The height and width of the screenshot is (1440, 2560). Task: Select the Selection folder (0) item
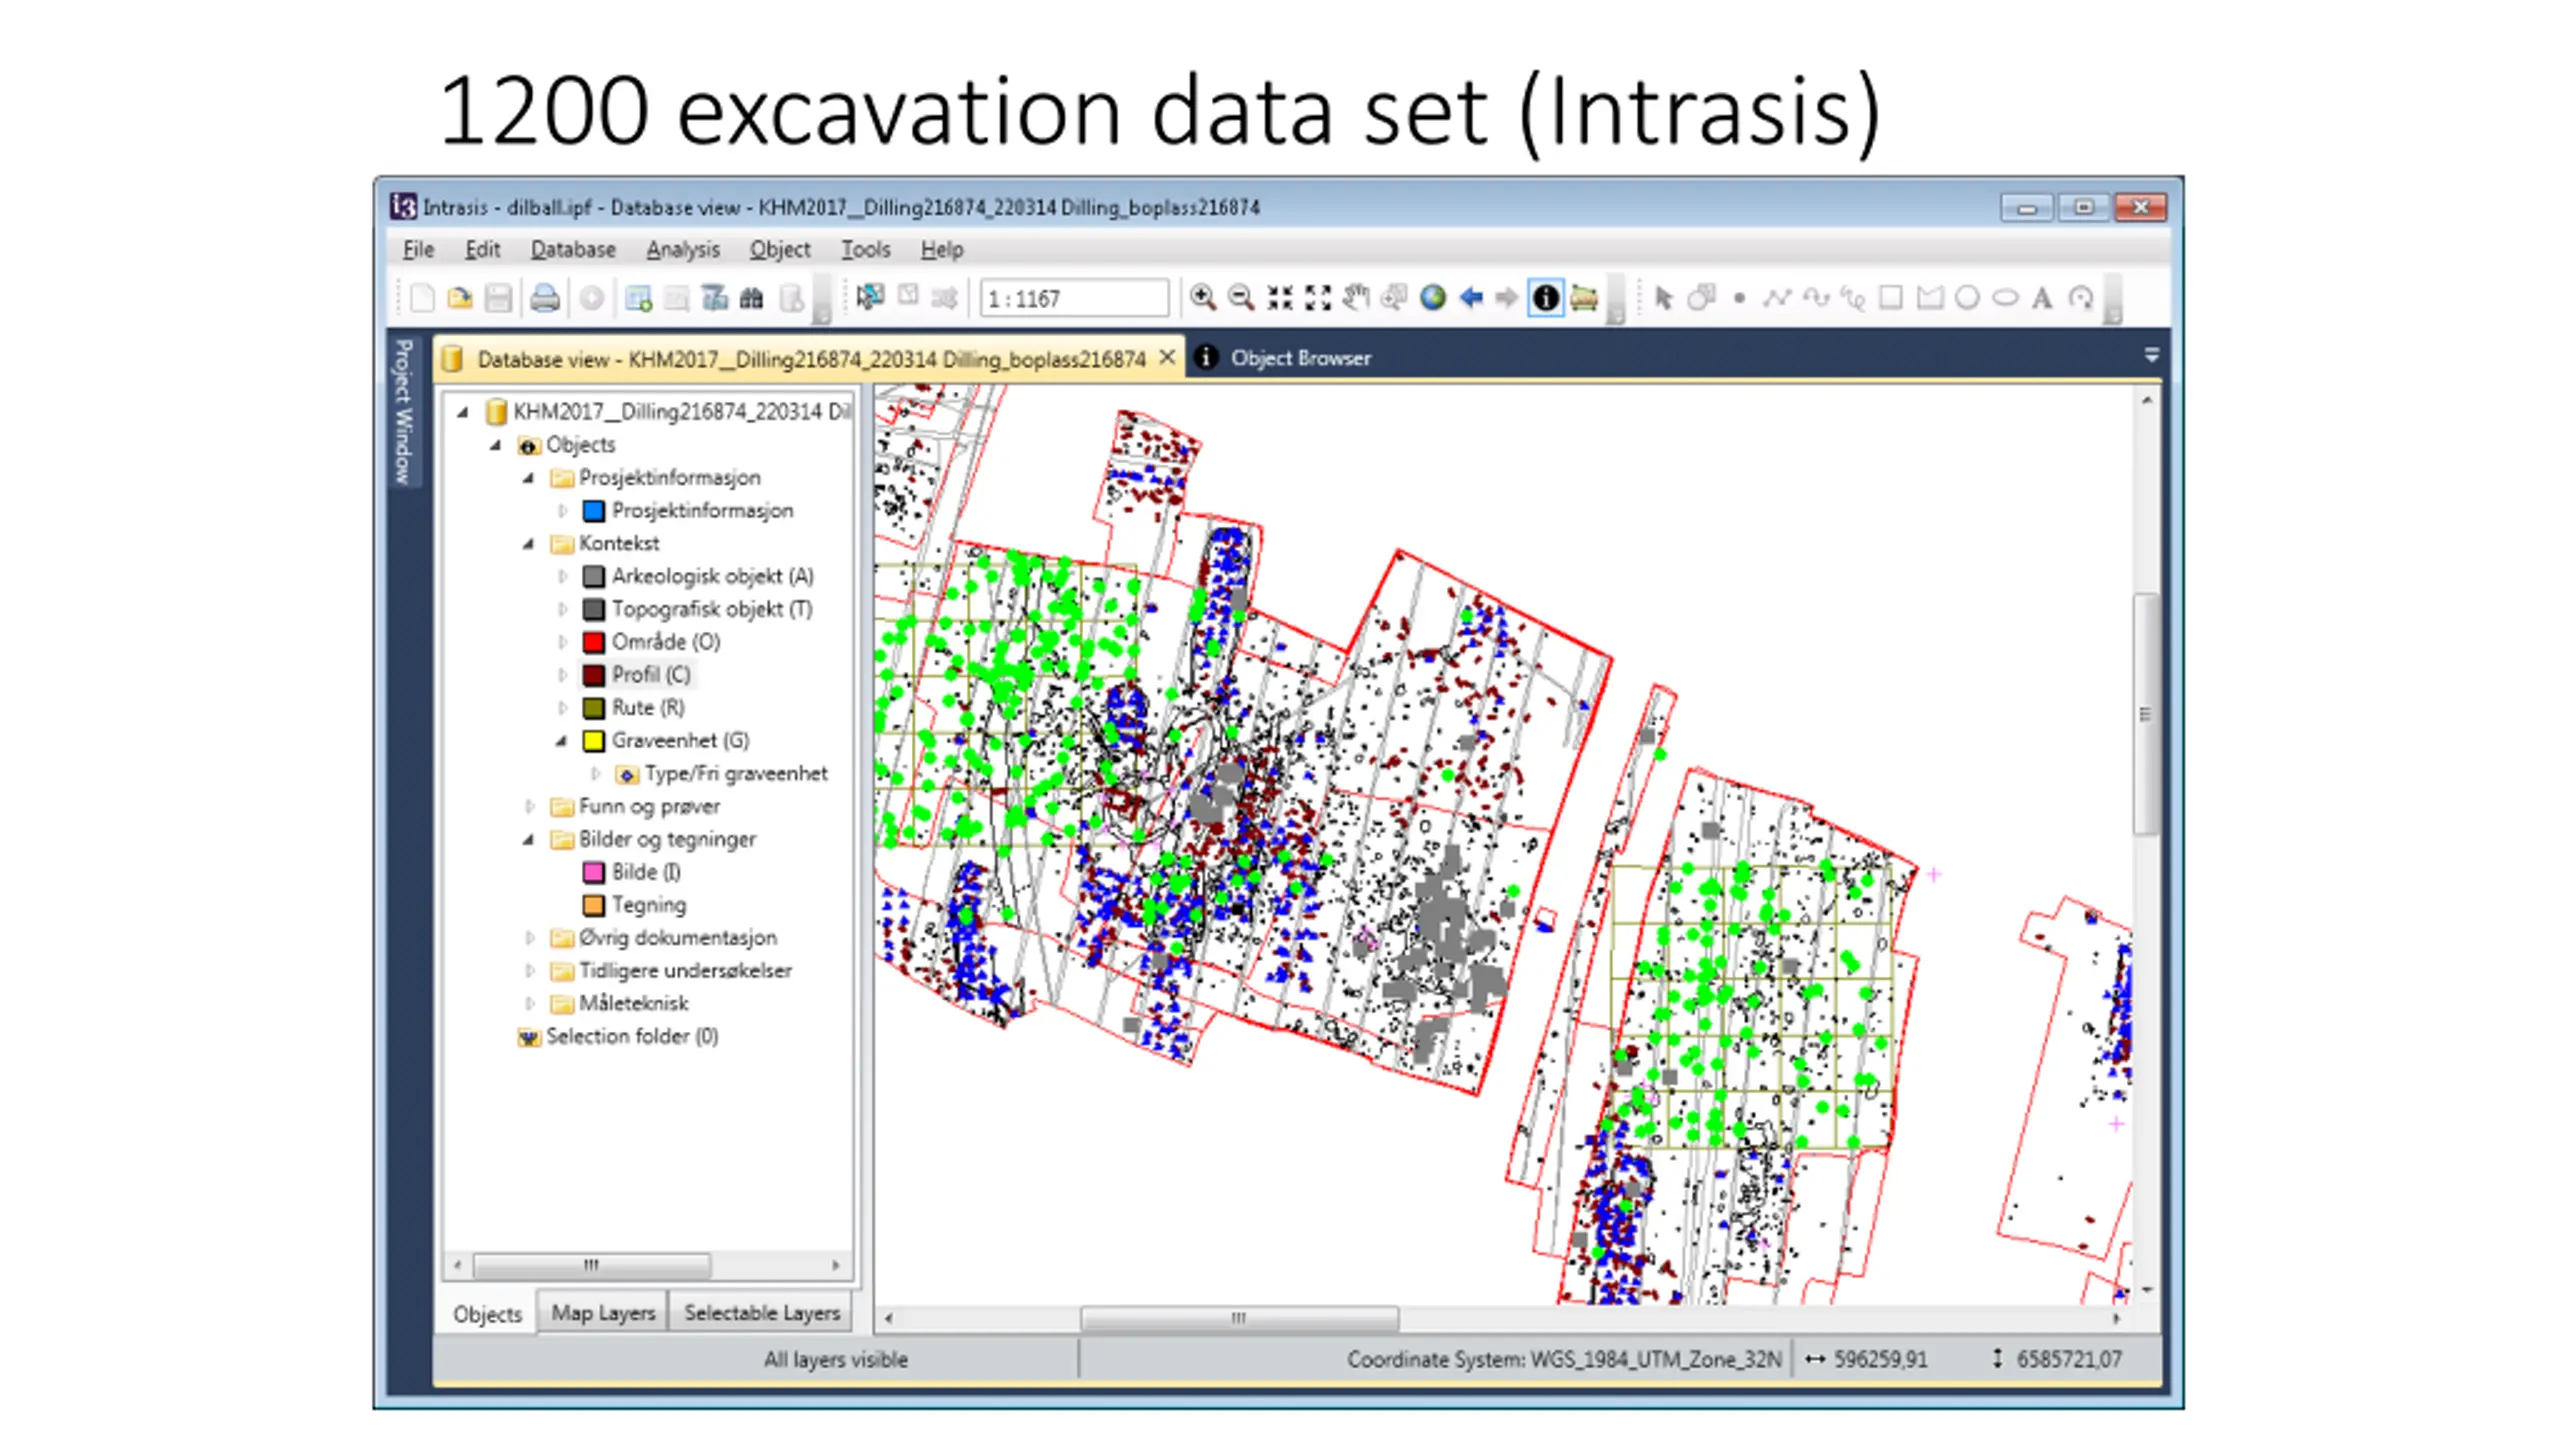[632, 1036]
